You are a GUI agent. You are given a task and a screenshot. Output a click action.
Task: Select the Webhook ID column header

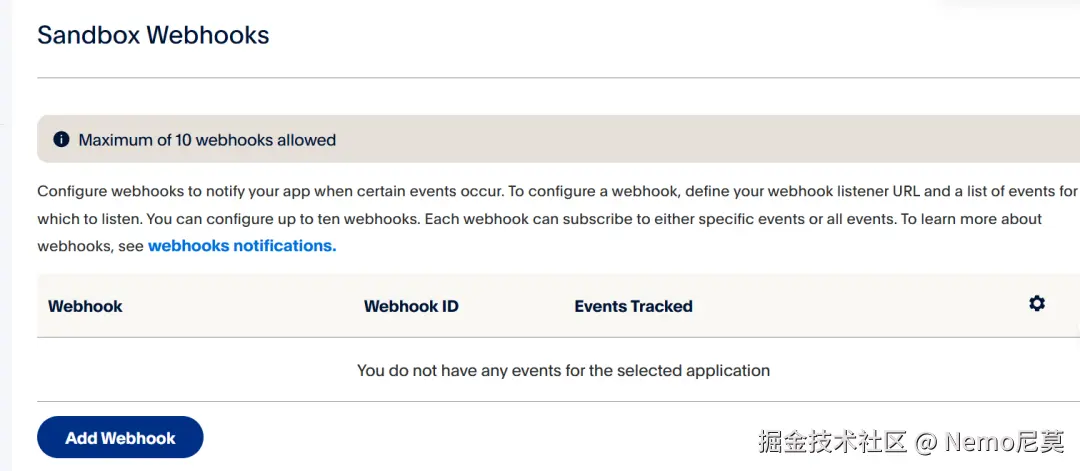pyautogui.click(x=411, y=306)
